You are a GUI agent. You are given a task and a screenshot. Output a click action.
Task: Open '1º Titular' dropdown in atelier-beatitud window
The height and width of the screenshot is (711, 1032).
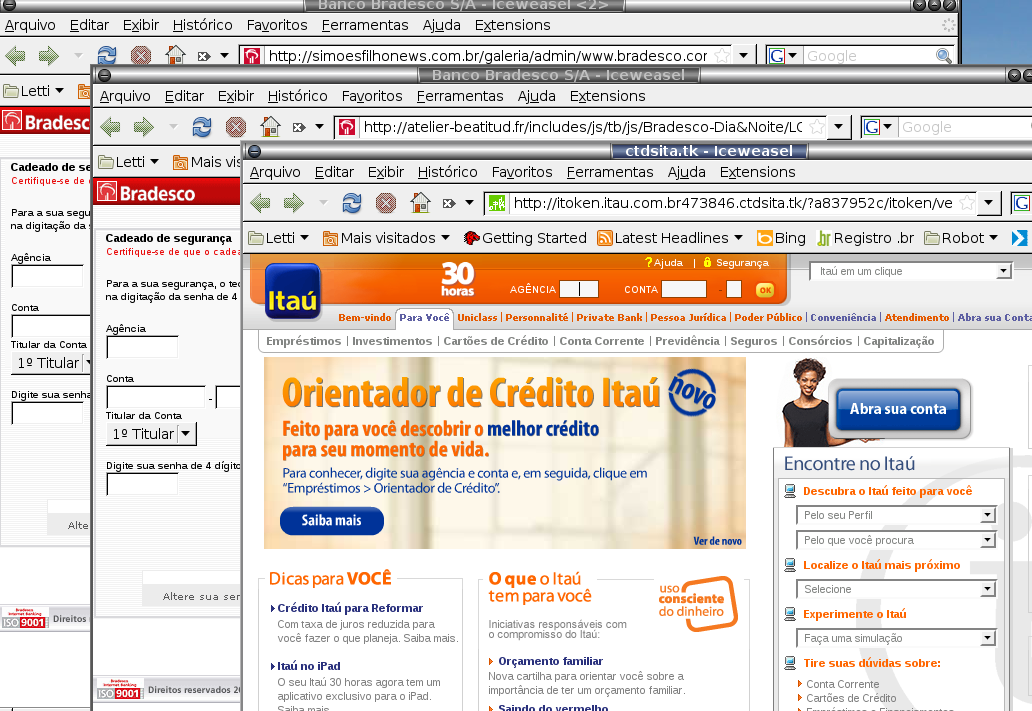(x=151, y=433)
